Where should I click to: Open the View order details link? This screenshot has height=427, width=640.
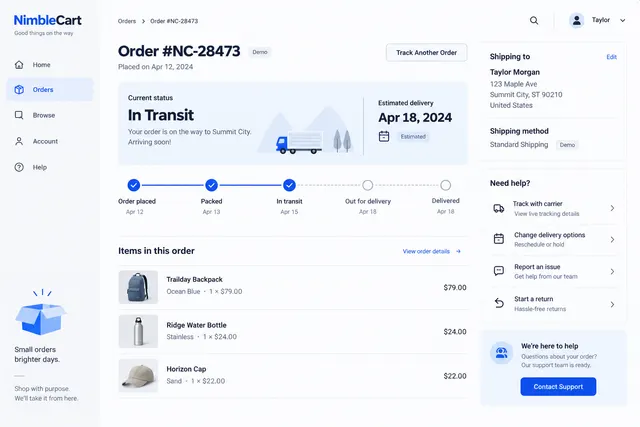(x=431, y=251)
